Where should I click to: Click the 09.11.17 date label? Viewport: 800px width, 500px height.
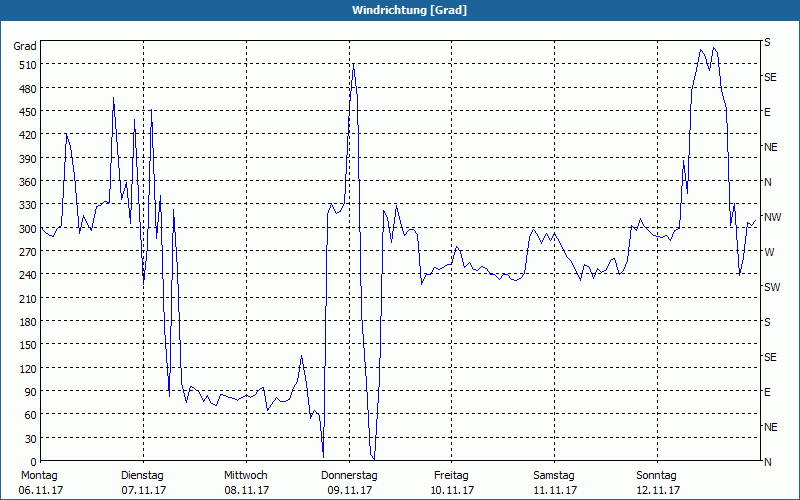coord(349,490)
